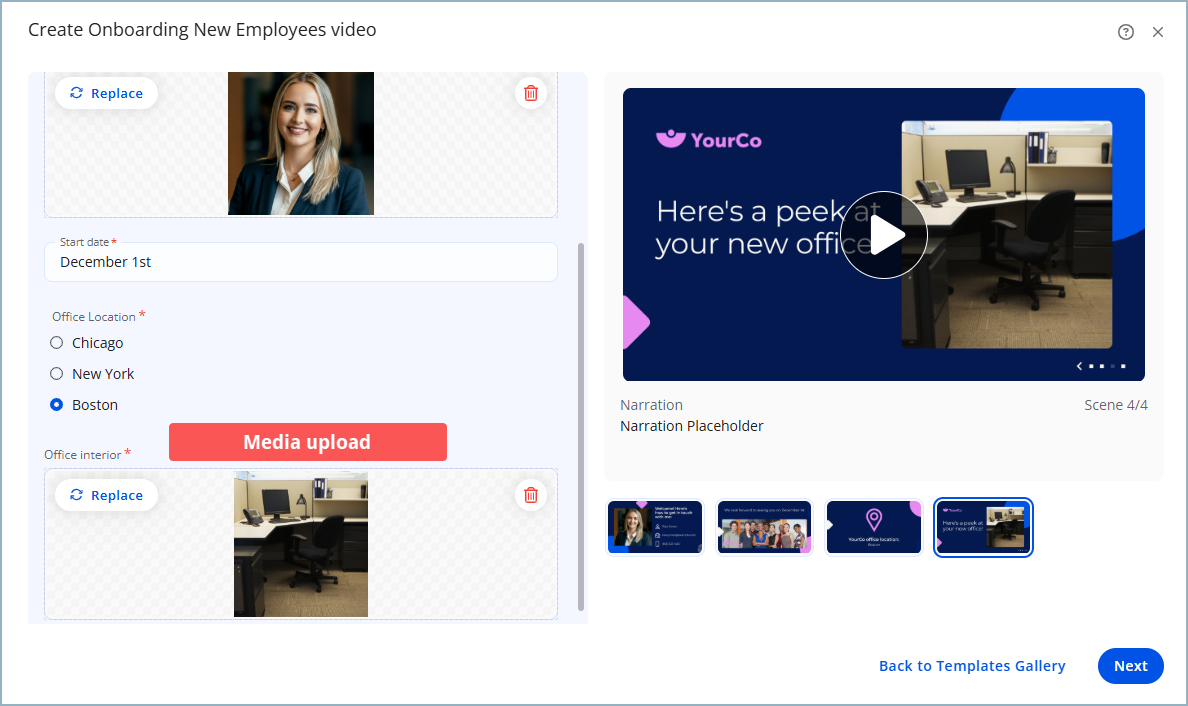The image size is (1188, 706).
Task: Click the Office Location label
Action: pyautogui.click(x=94, y=317)
